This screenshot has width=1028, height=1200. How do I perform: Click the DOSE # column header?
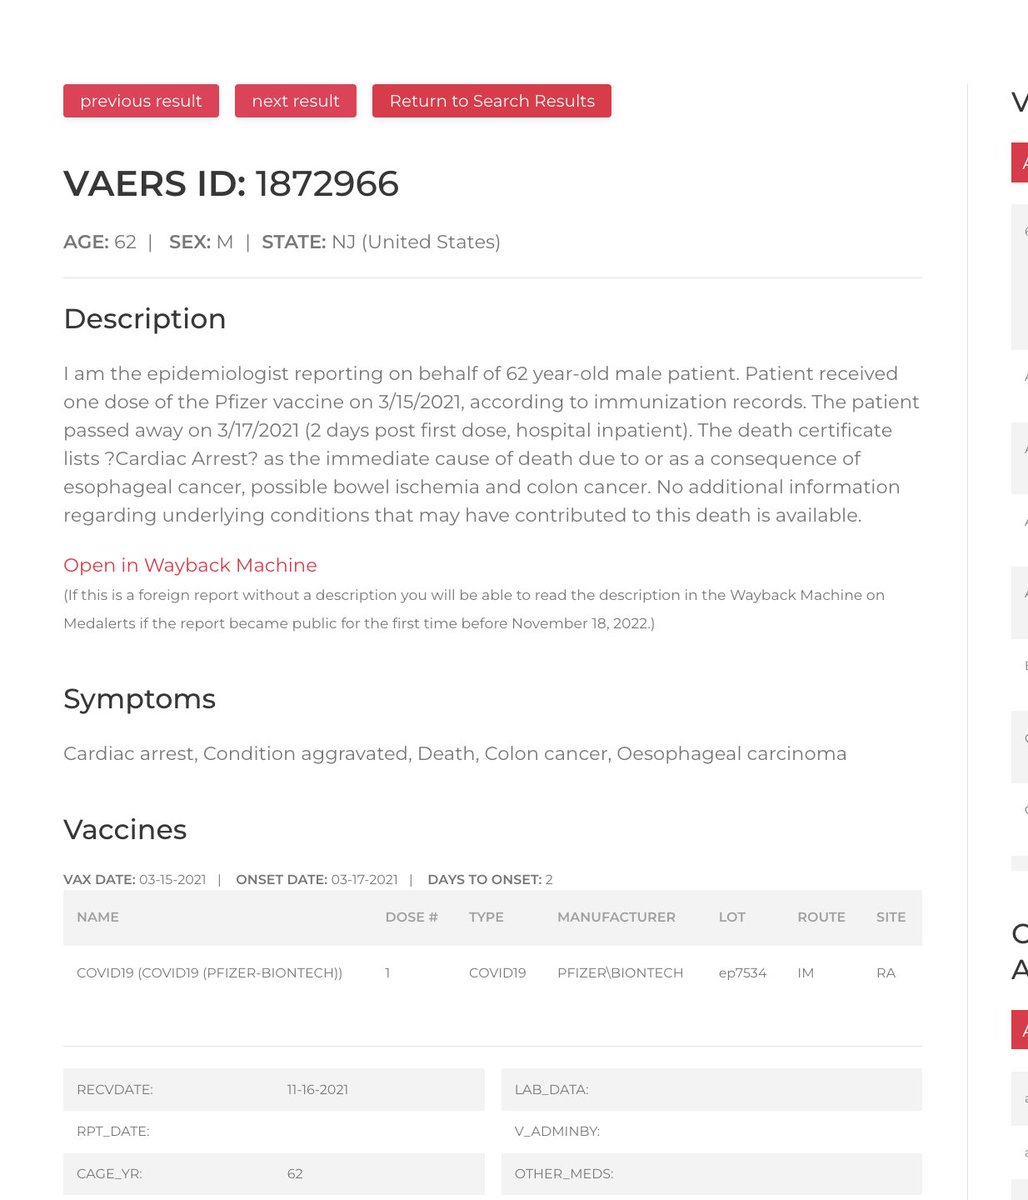(x=411, y=917)
